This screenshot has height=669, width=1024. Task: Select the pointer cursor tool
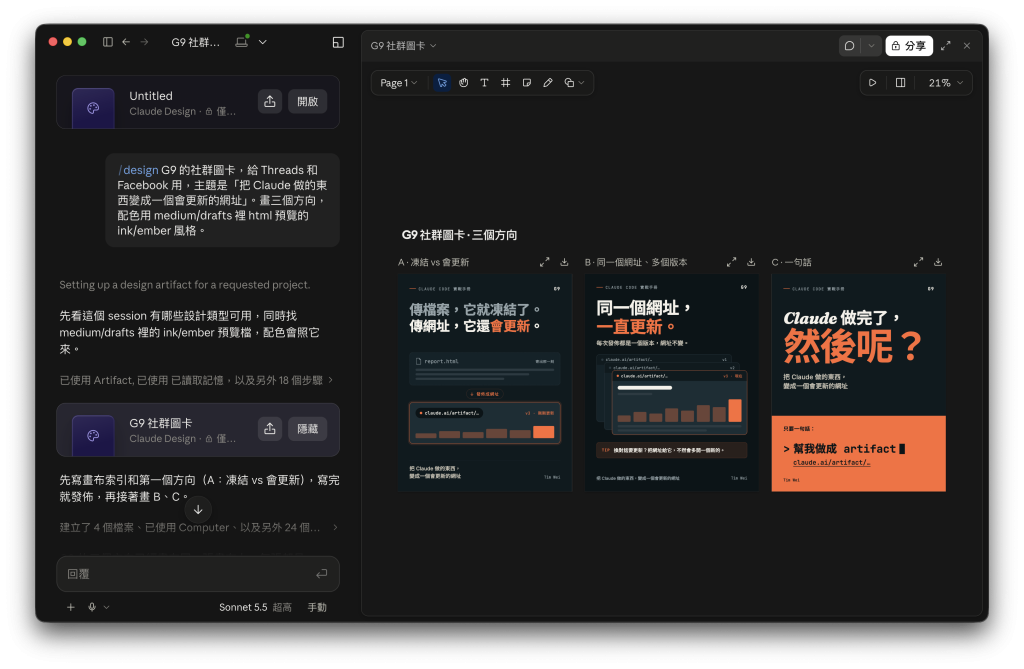[442, 83]
